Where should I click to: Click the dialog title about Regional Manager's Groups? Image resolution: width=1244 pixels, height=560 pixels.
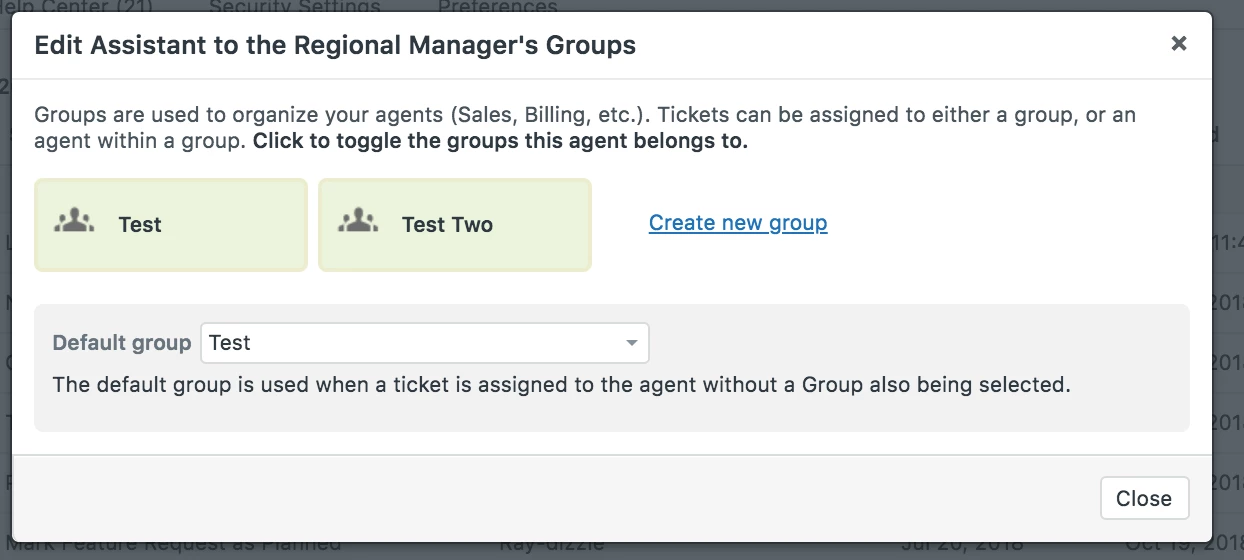pos(335,45)
